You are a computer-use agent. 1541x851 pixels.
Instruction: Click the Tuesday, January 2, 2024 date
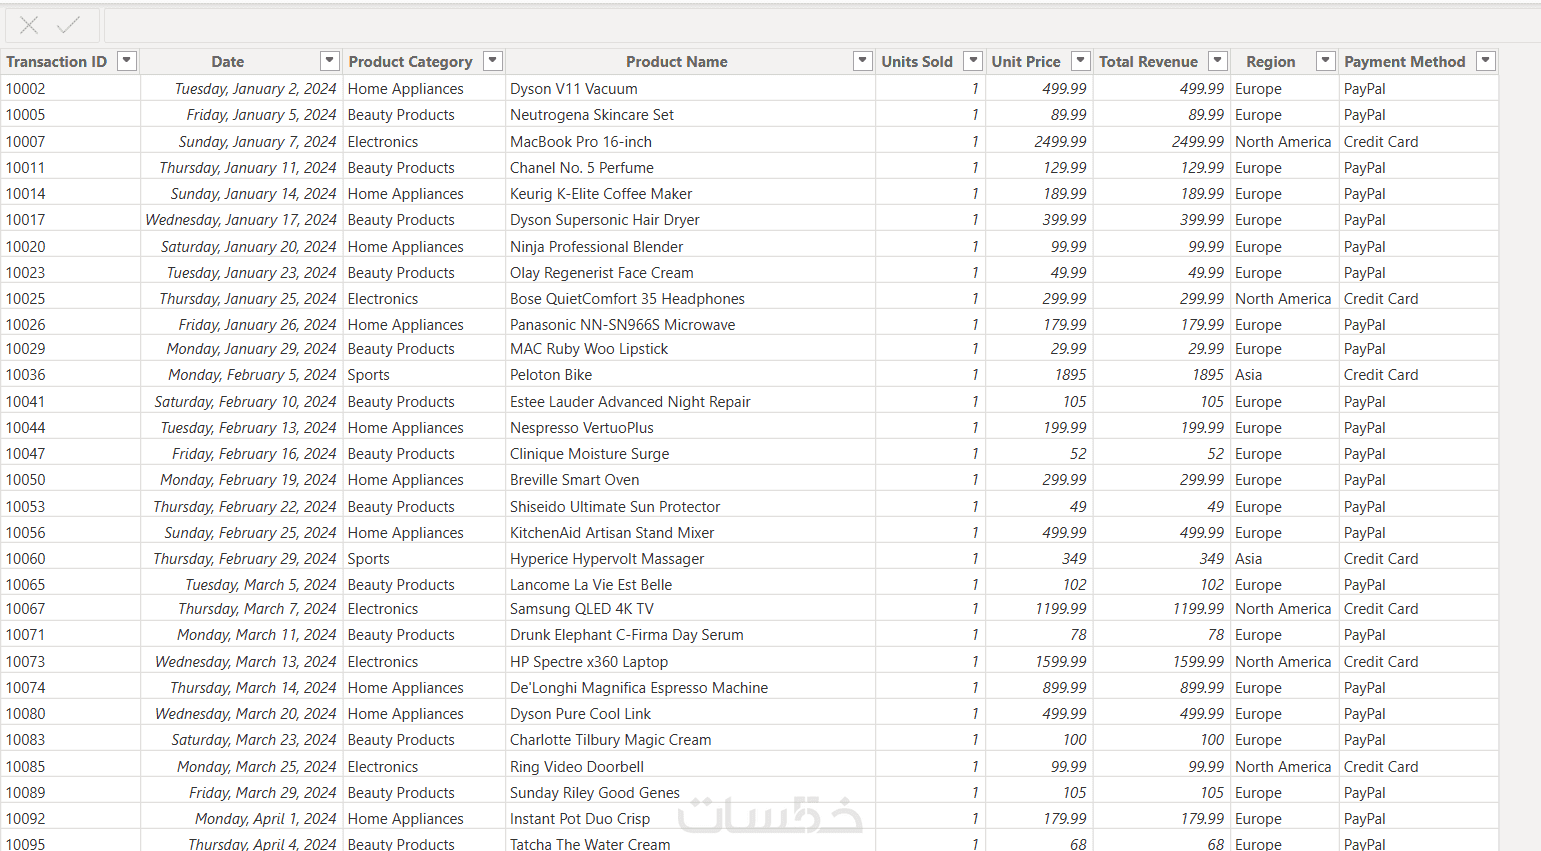point(242,89)
